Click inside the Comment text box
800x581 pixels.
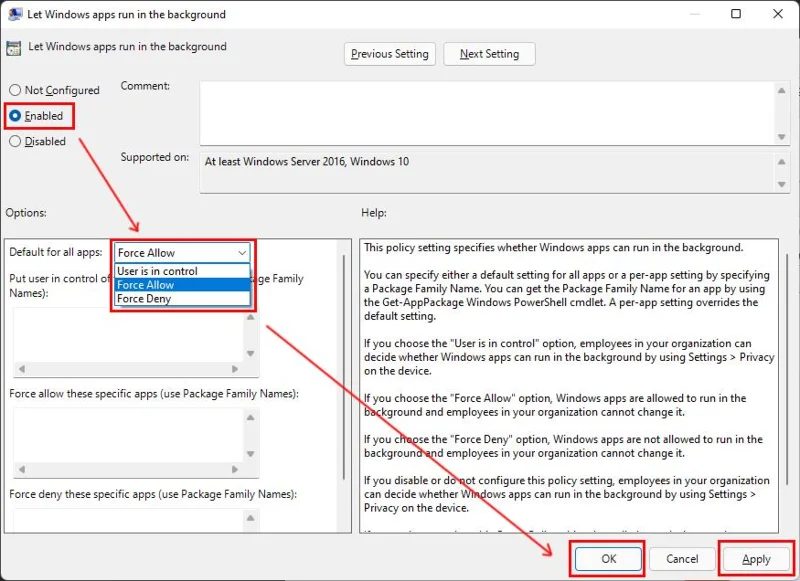pyautogui.click(x=487, y=113)
